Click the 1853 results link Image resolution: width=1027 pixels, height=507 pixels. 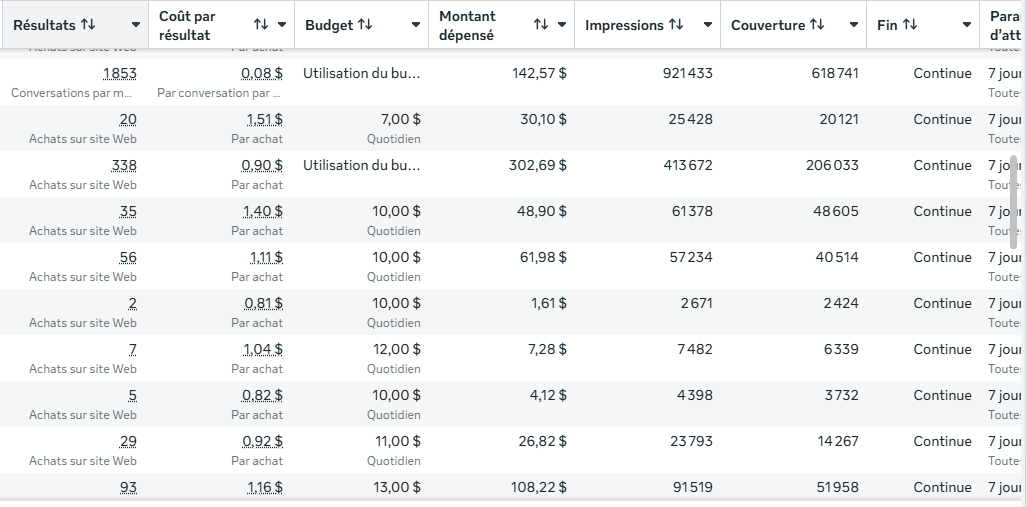(120, 73)
